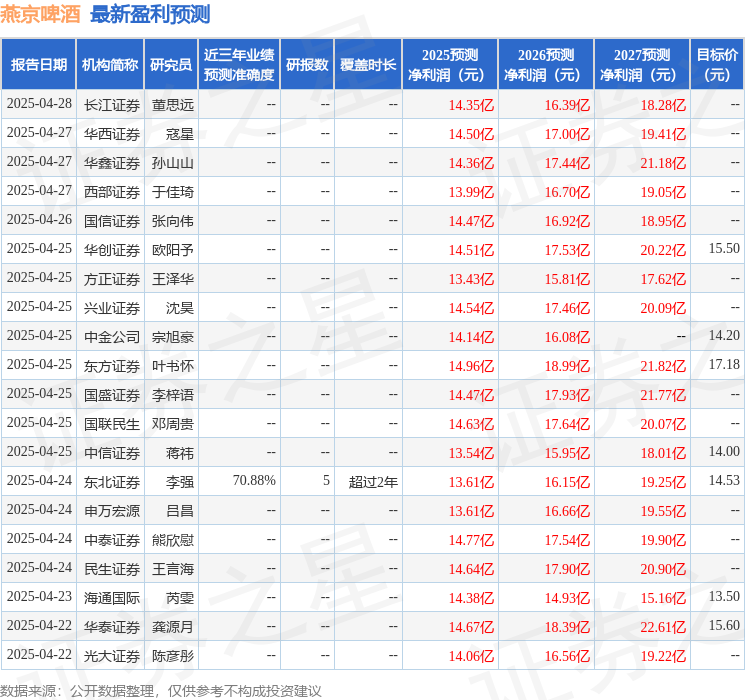
Task: Click the 15.60 target price value
Action: [x=724, y=625]
